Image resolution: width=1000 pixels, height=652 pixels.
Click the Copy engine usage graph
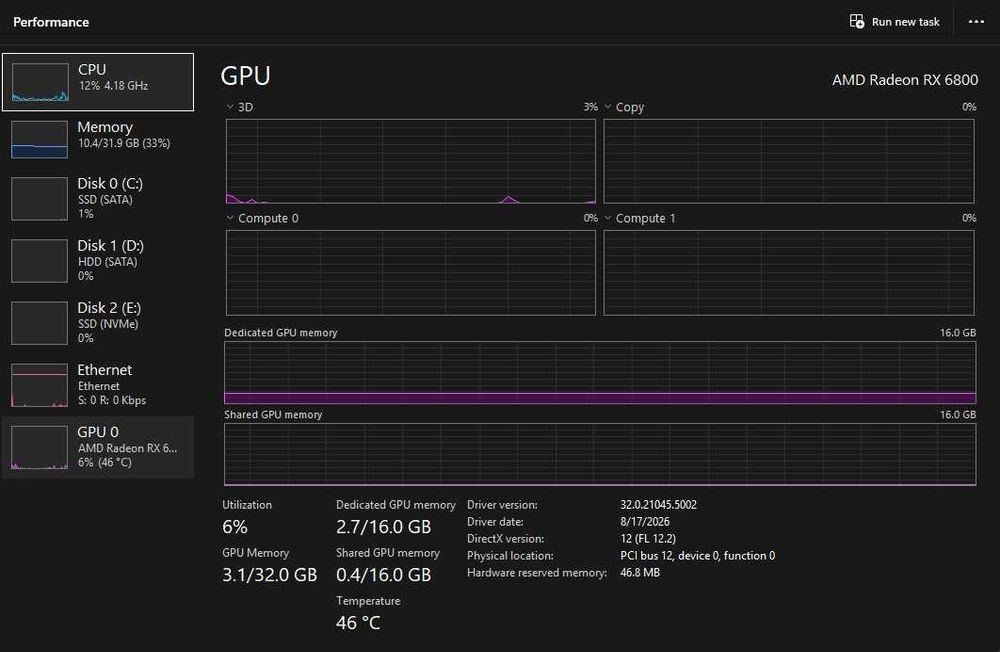coord(789,161)
